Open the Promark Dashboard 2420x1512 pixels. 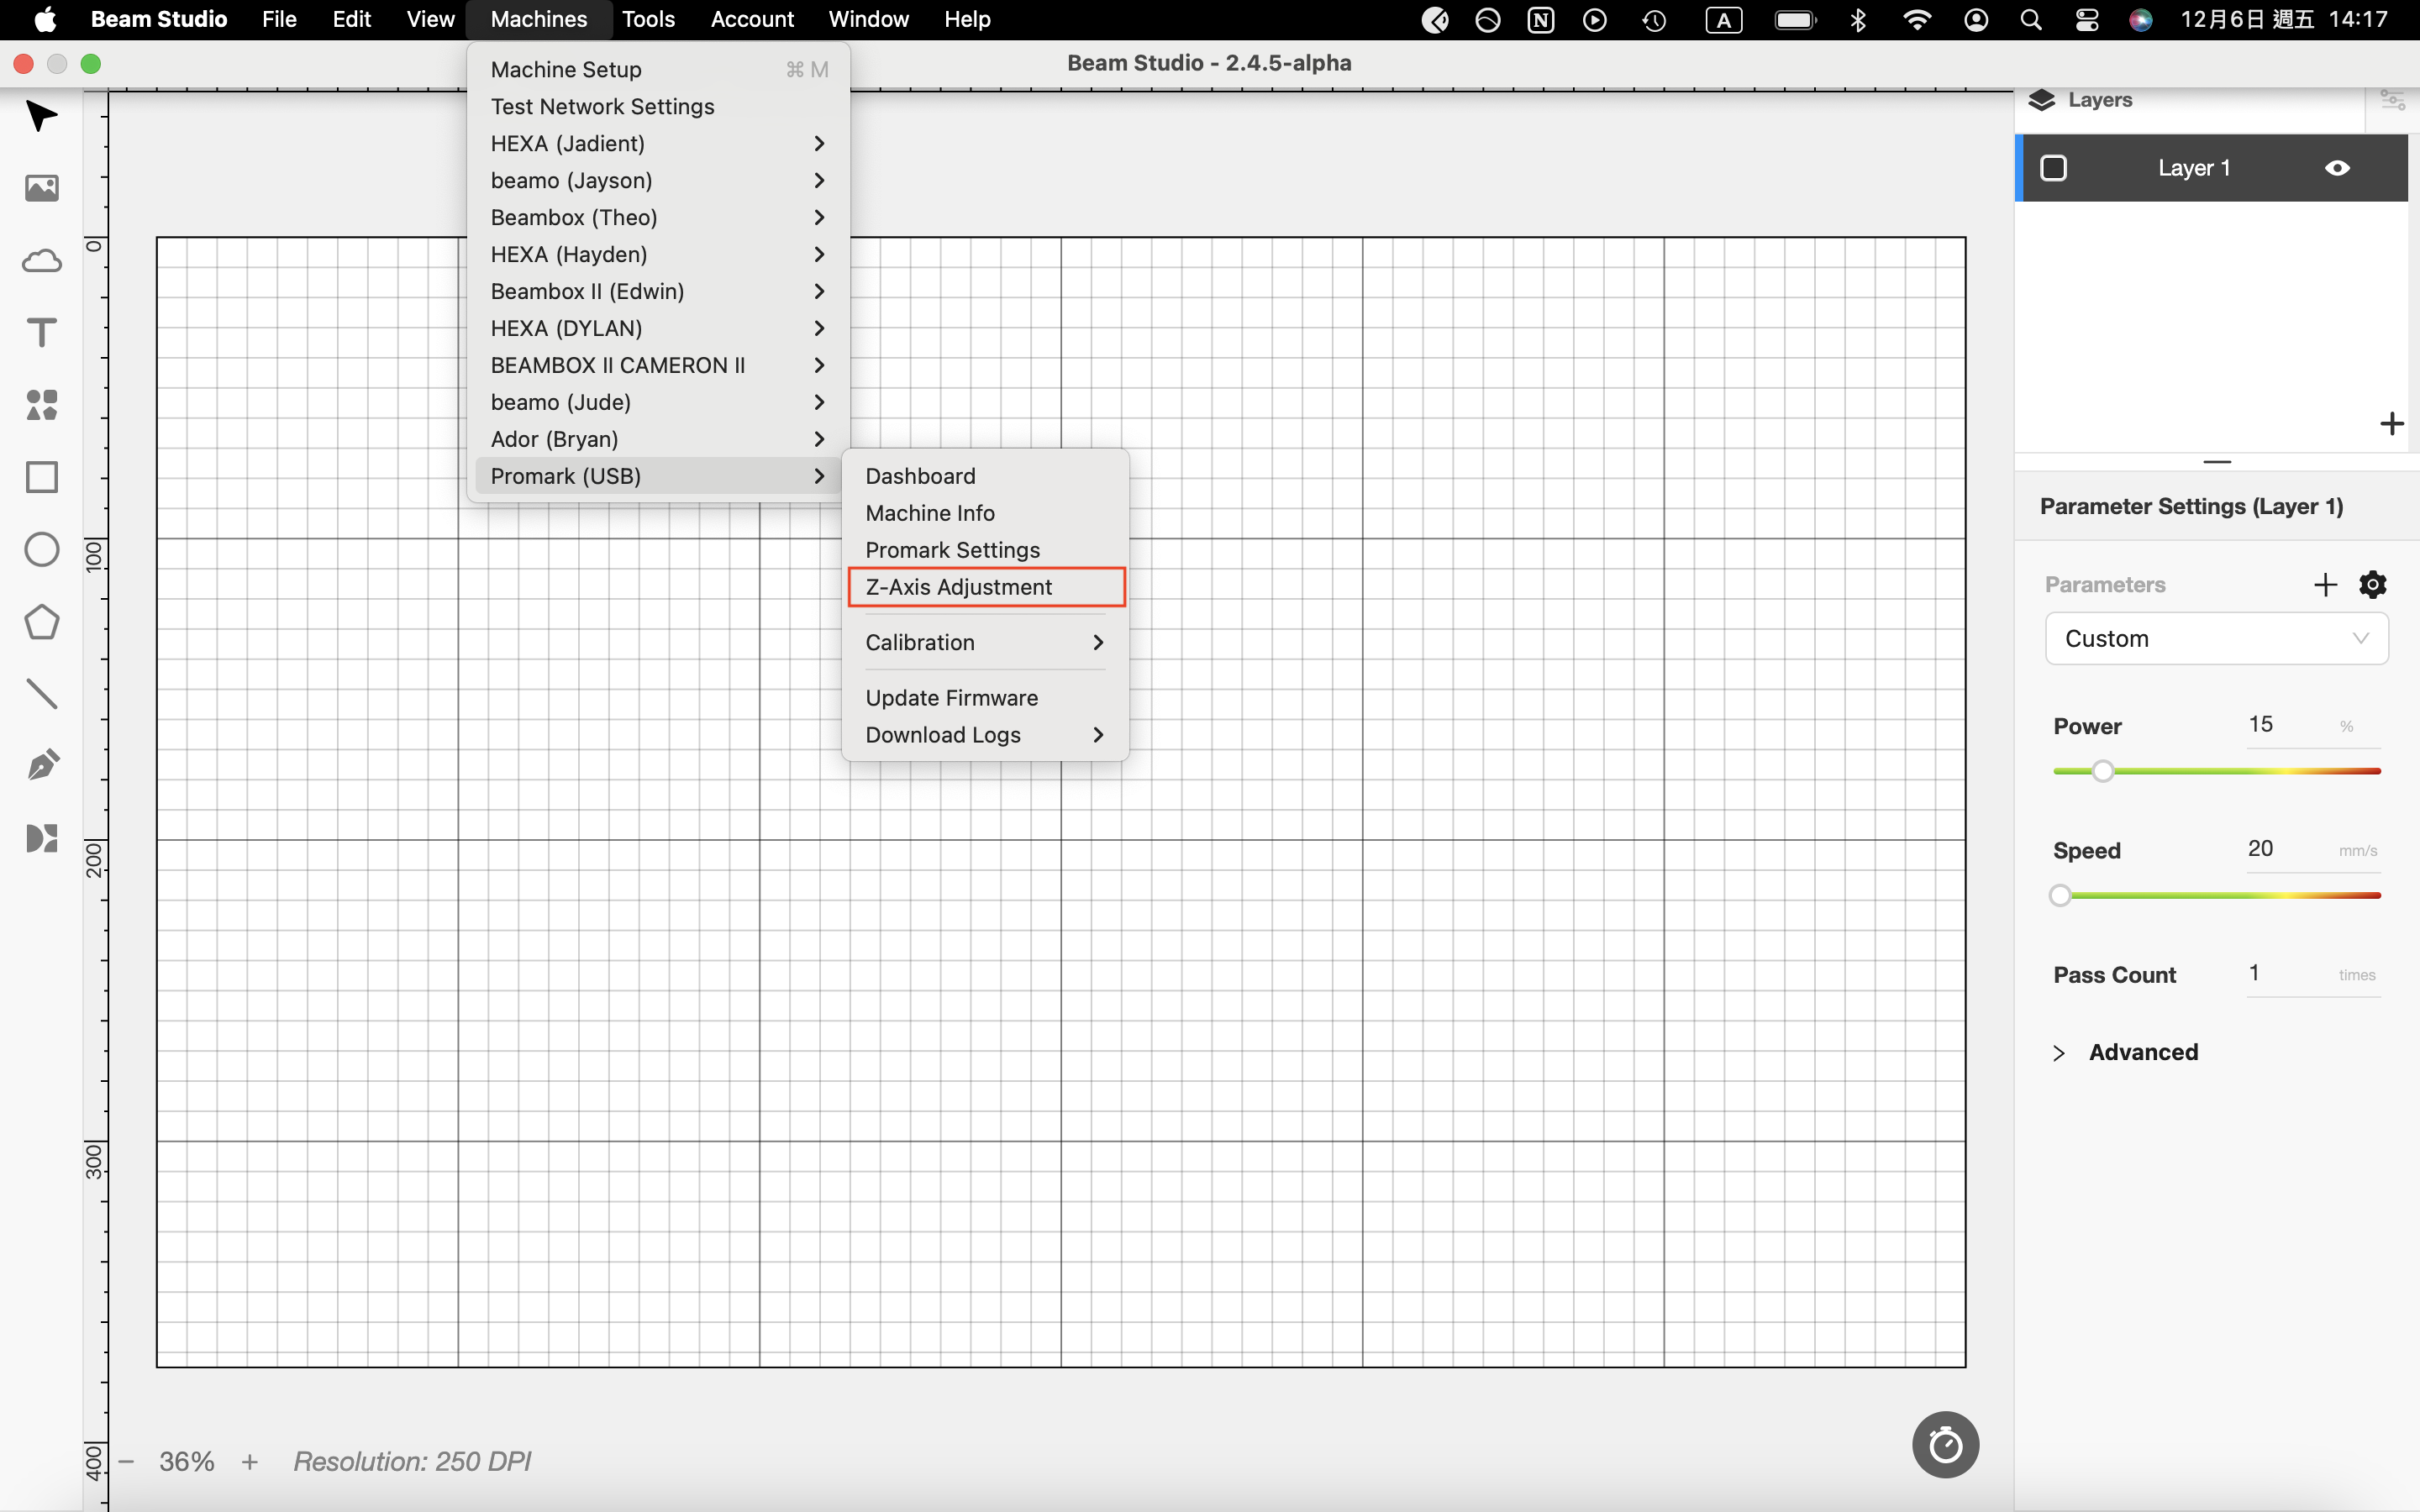[985, 476]
